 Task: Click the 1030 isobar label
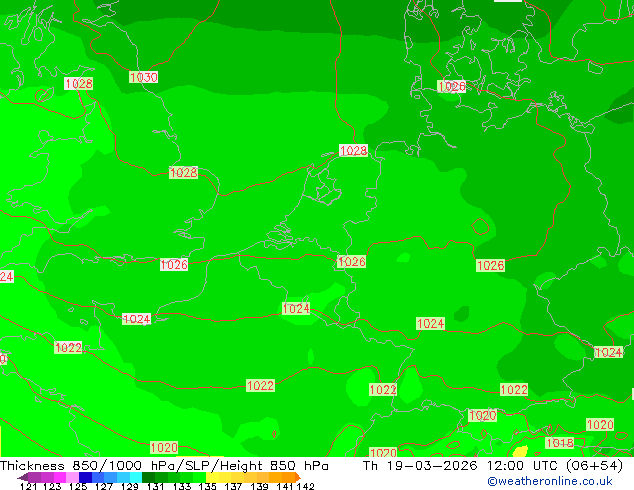144,77
